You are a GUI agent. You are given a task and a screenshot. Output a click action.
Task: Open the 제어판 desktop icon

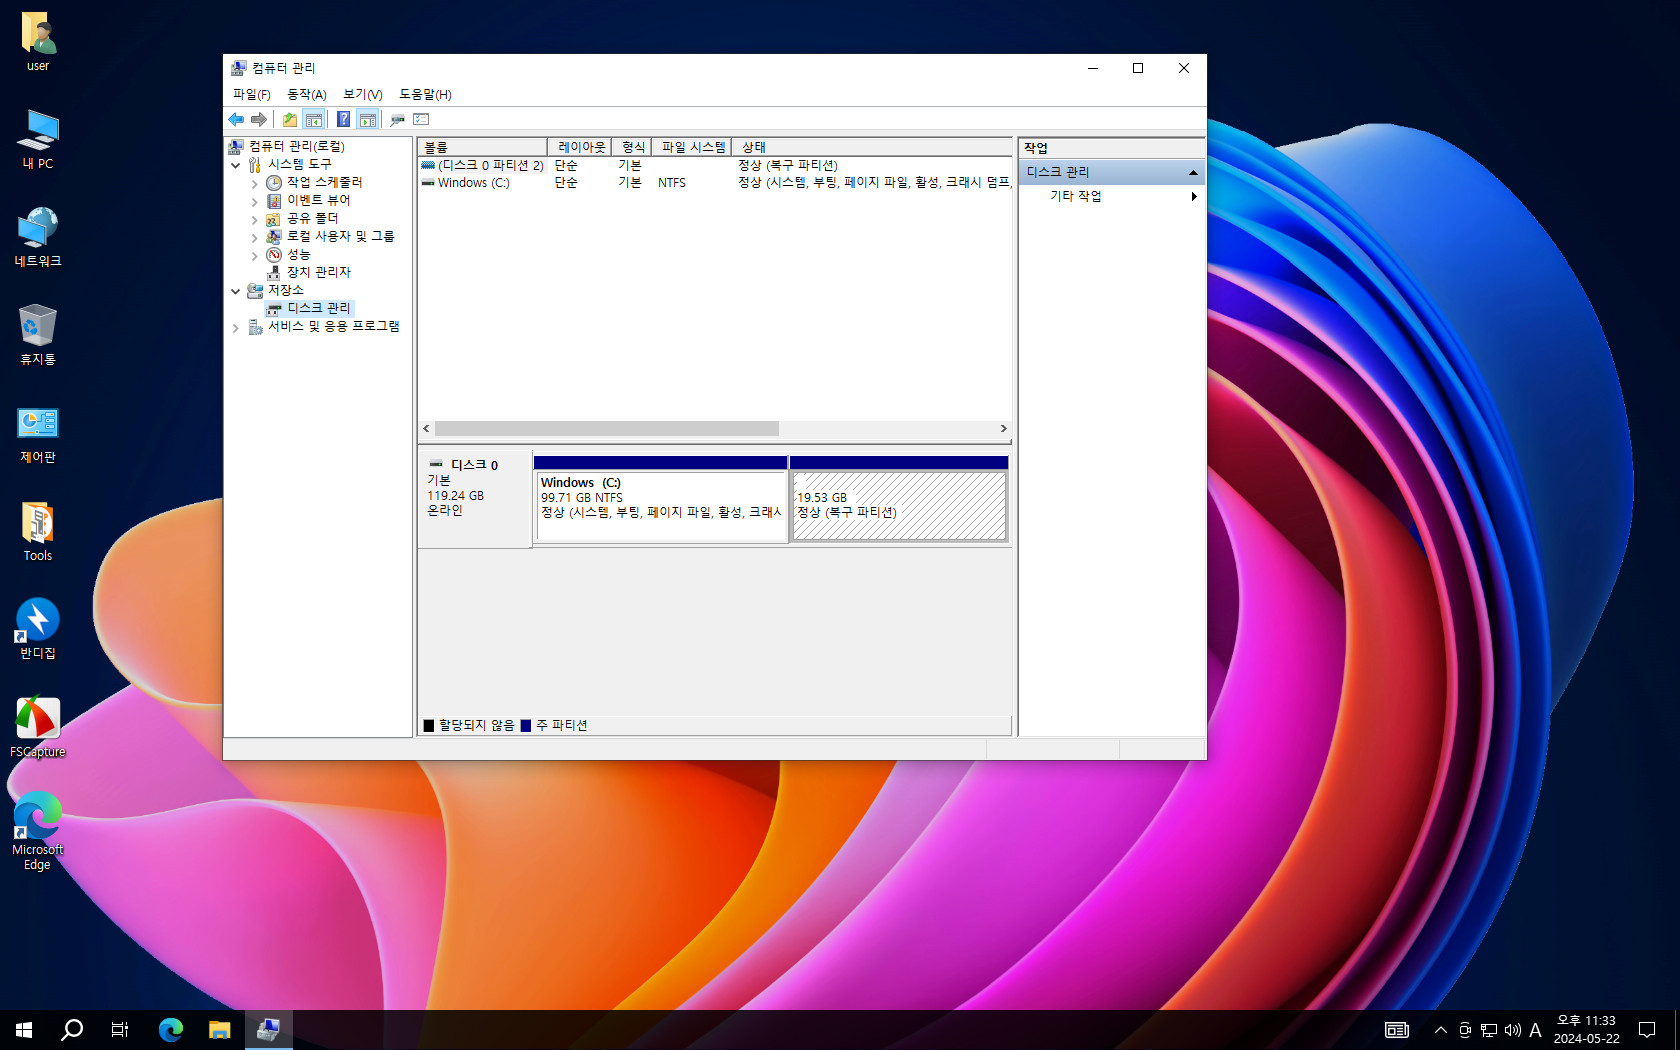(38, 433)
